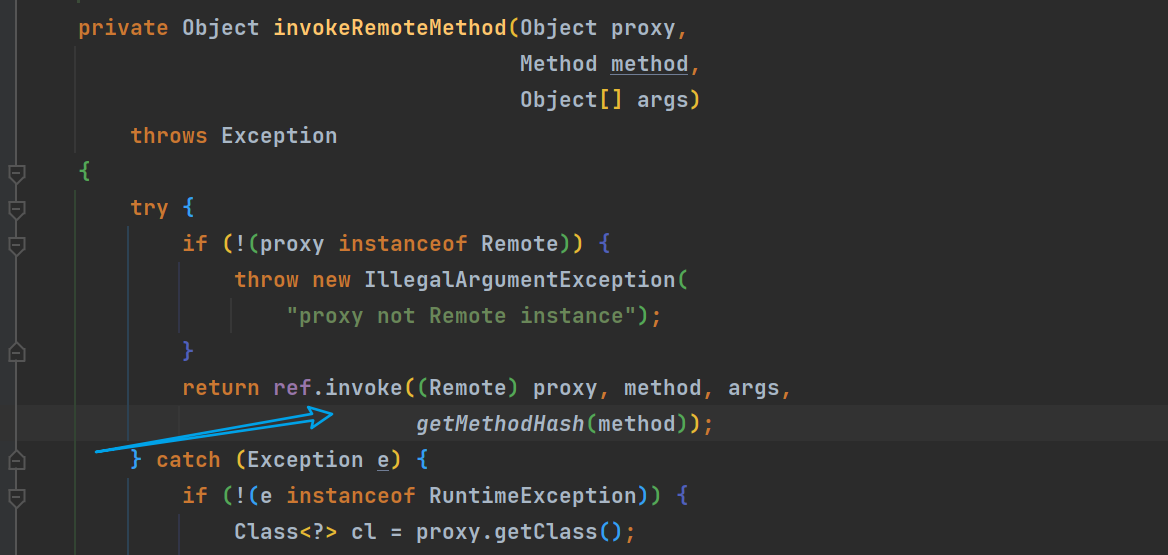Image resolution: width=1168 pixels, height=555 pixels.
Task: Click the underlined method parameter declaration
Action: point(649,64)
